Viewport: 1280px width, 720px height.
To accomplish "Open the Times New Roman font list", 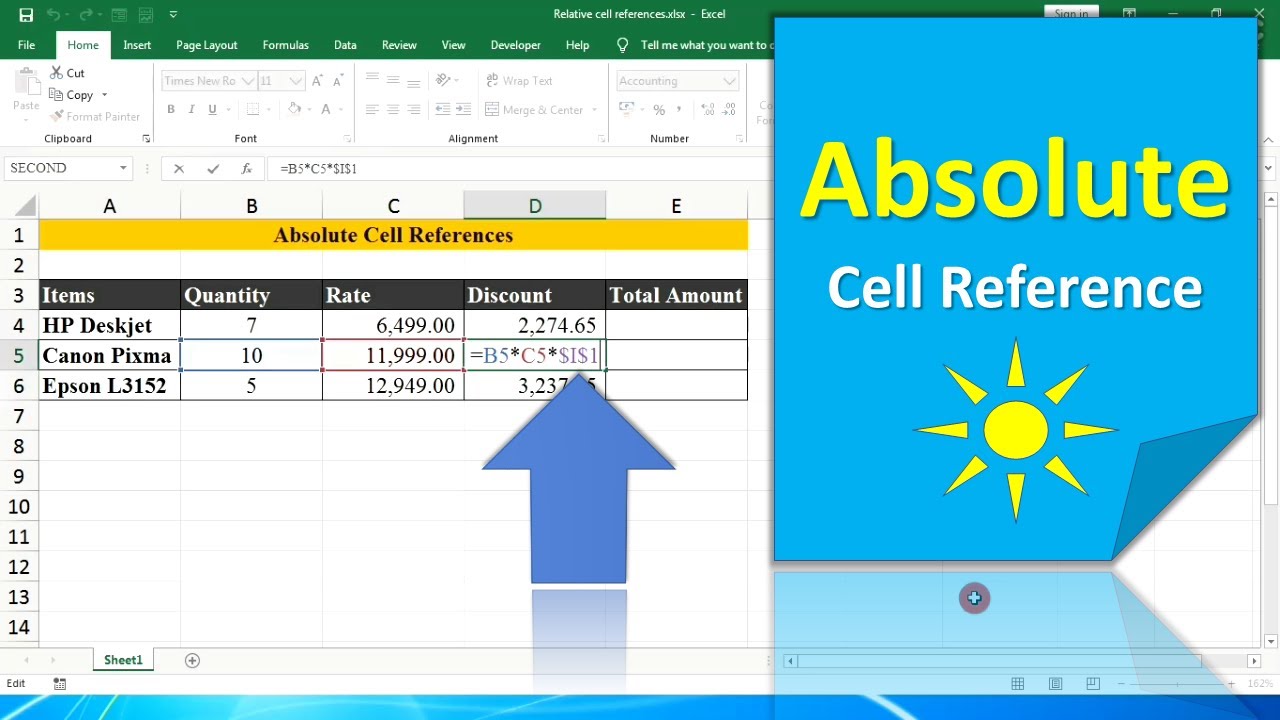I will [246, 81].
